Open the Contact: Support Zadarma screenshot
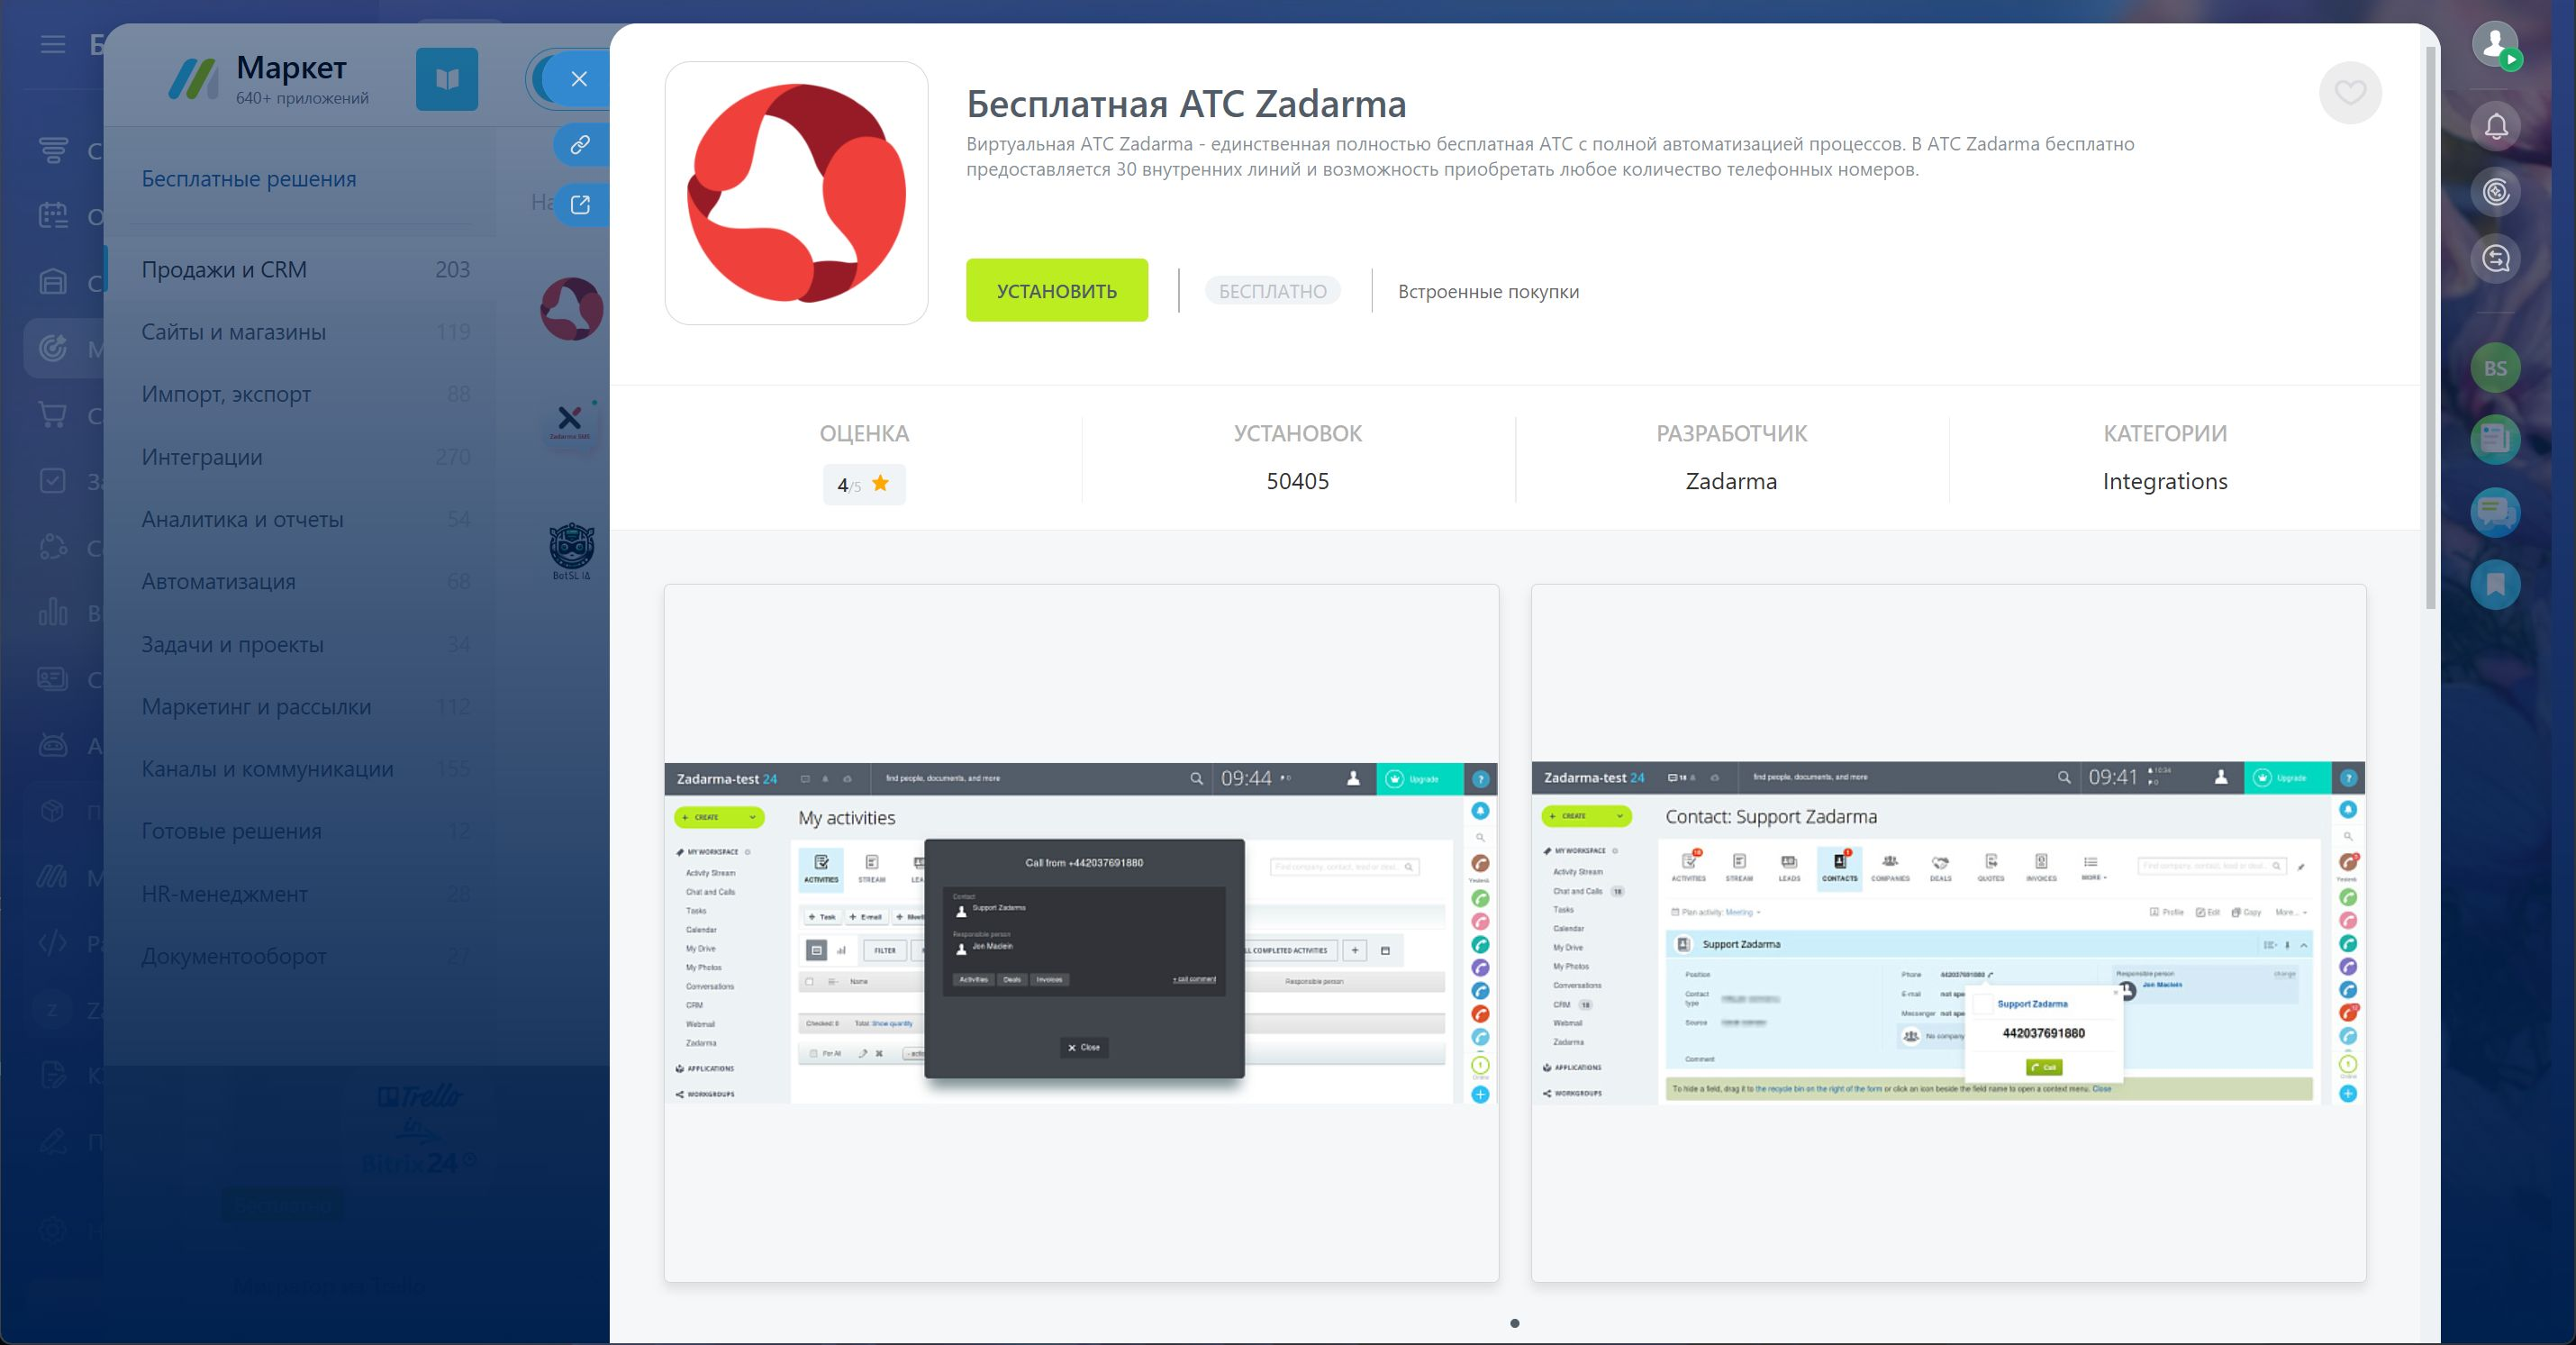 [1948, 933]
